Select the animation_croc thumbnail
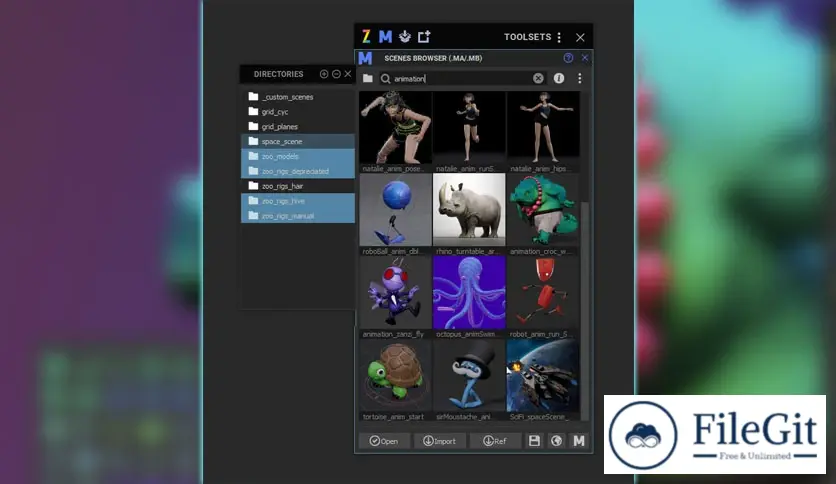The image size is (836, 484). 543,210
